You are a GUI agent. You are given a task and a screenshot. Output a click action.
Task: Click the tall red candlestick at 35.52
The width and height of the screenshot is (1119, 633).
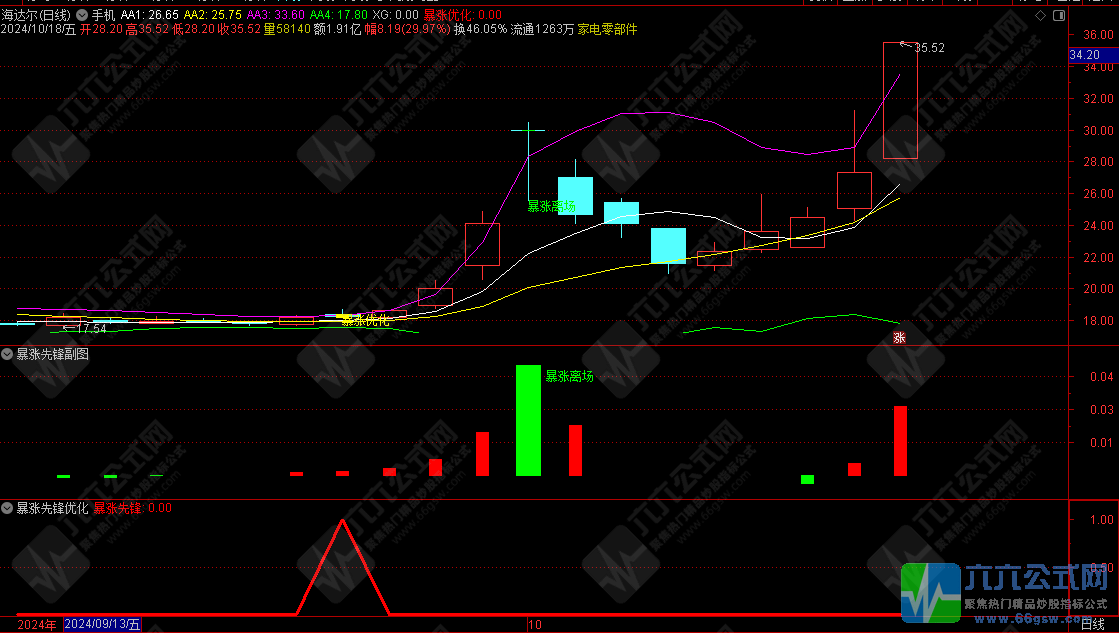point(900,100)
